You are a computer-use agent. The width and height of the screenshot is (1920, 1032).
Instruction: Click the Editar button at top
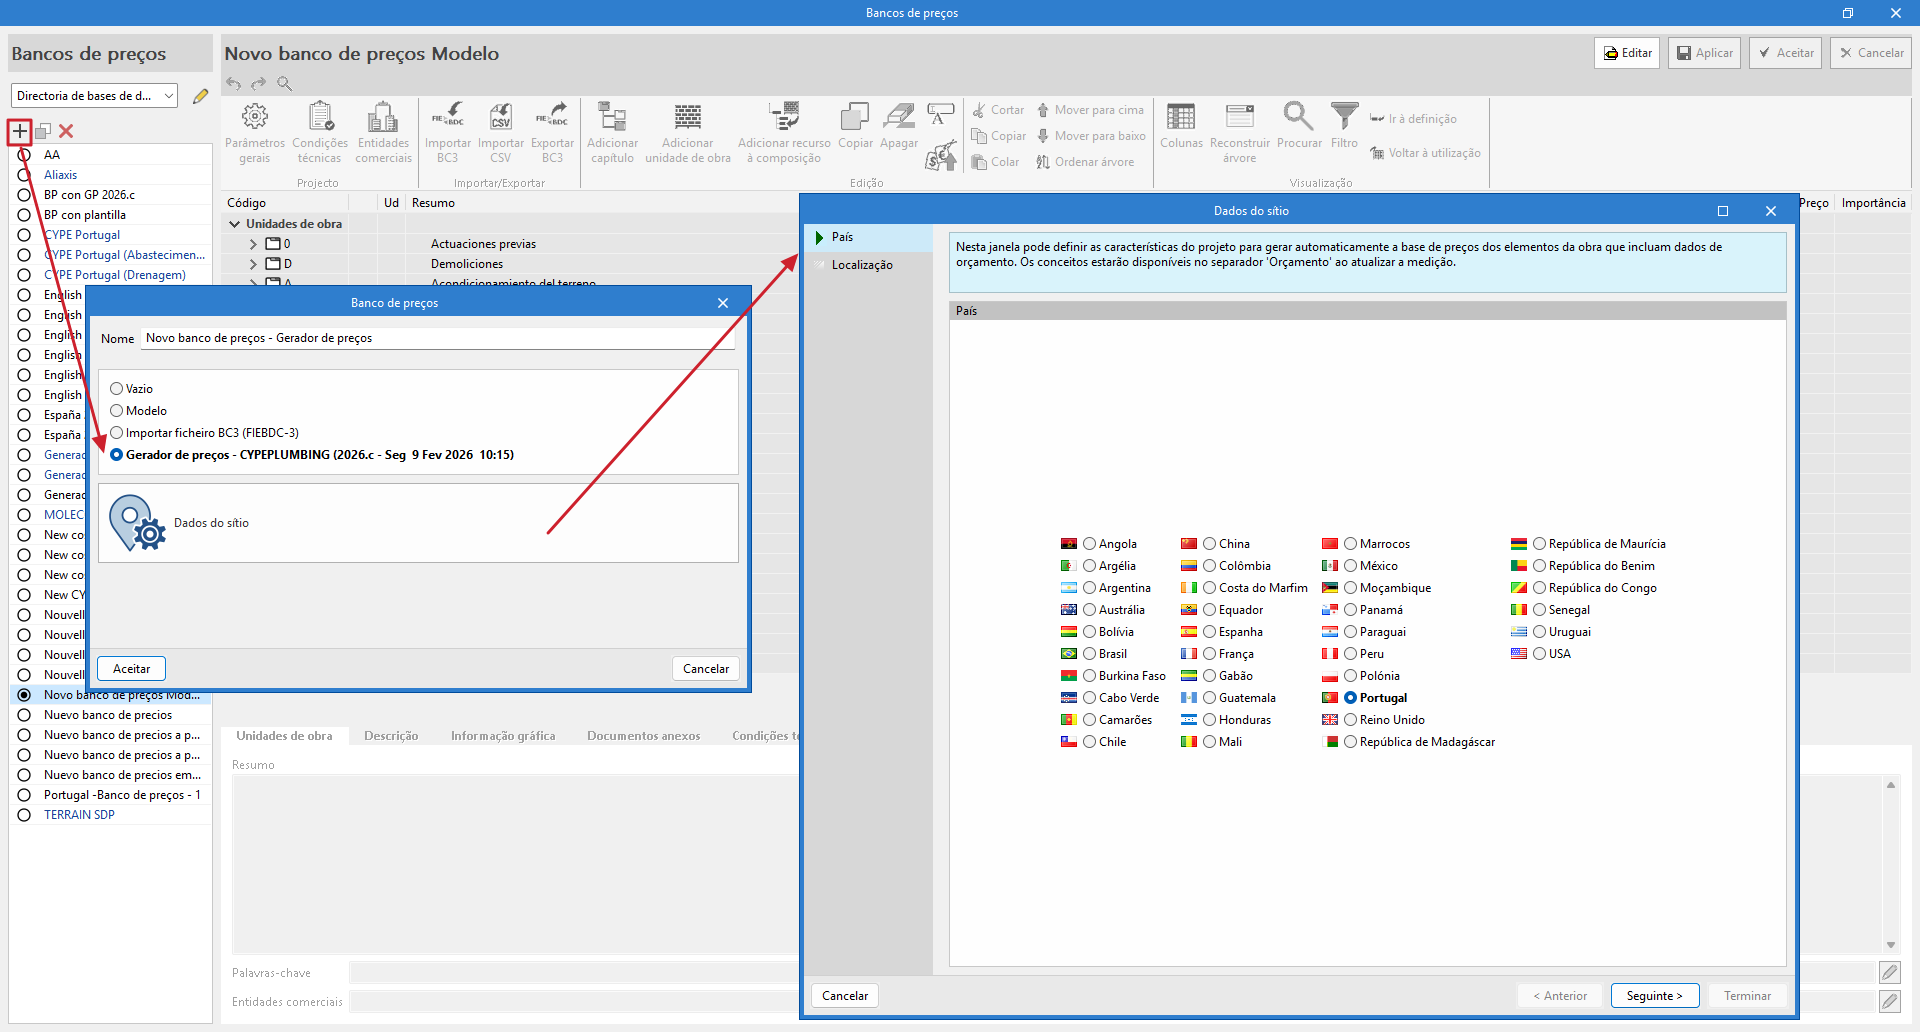click(1627, 53)
